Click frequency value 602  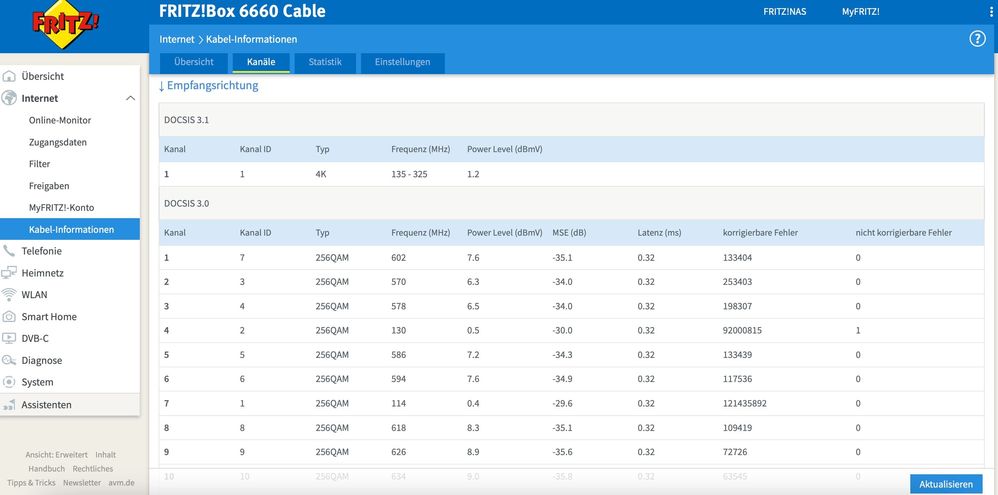point(398,258)
